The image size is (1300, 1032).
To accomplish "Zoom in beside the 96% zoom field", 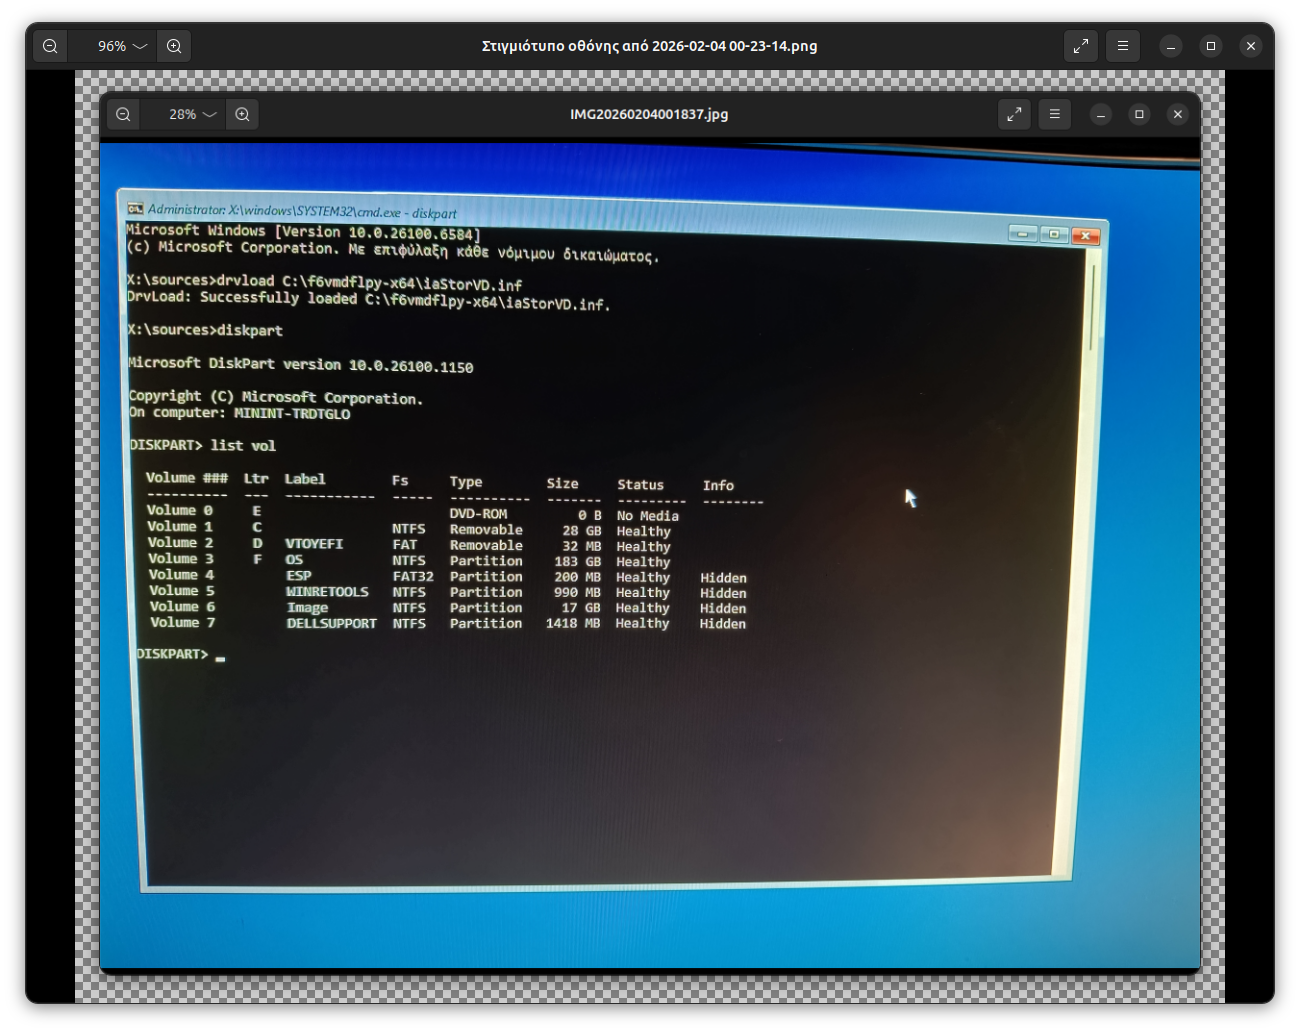I will pyautogui.click(x=174, y=46).
